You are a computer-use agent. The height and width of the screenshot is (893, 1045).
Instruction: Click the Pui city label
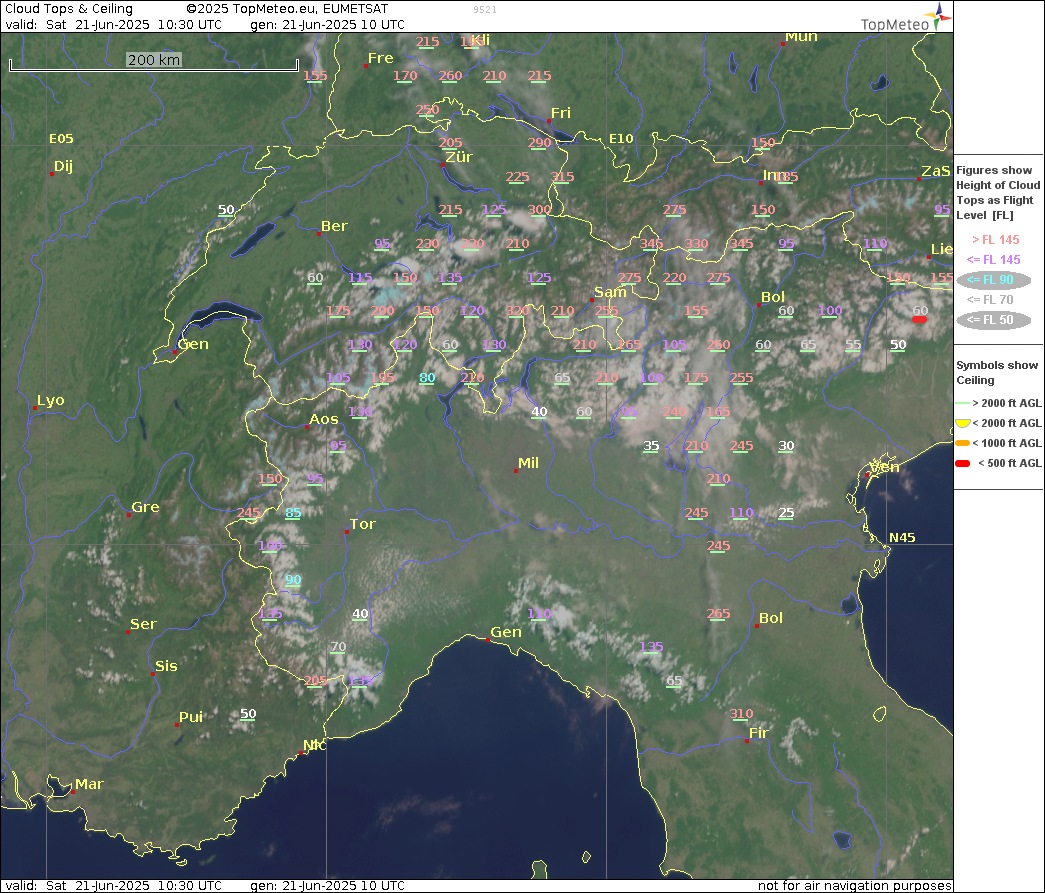[x=191, y=716]
